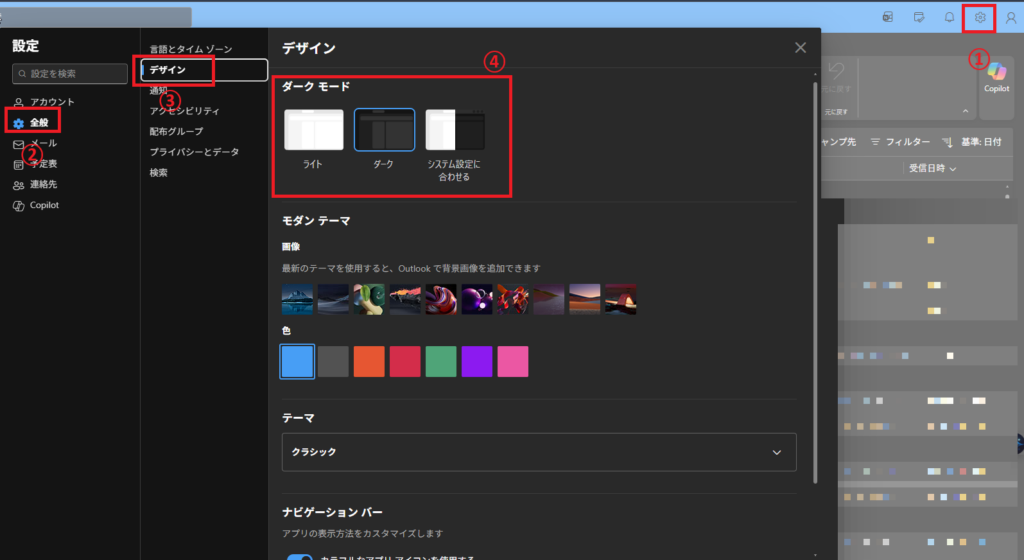The image size is (1024, 560).
Task: Open the notifications bell icon
Action: click(949, 17)
